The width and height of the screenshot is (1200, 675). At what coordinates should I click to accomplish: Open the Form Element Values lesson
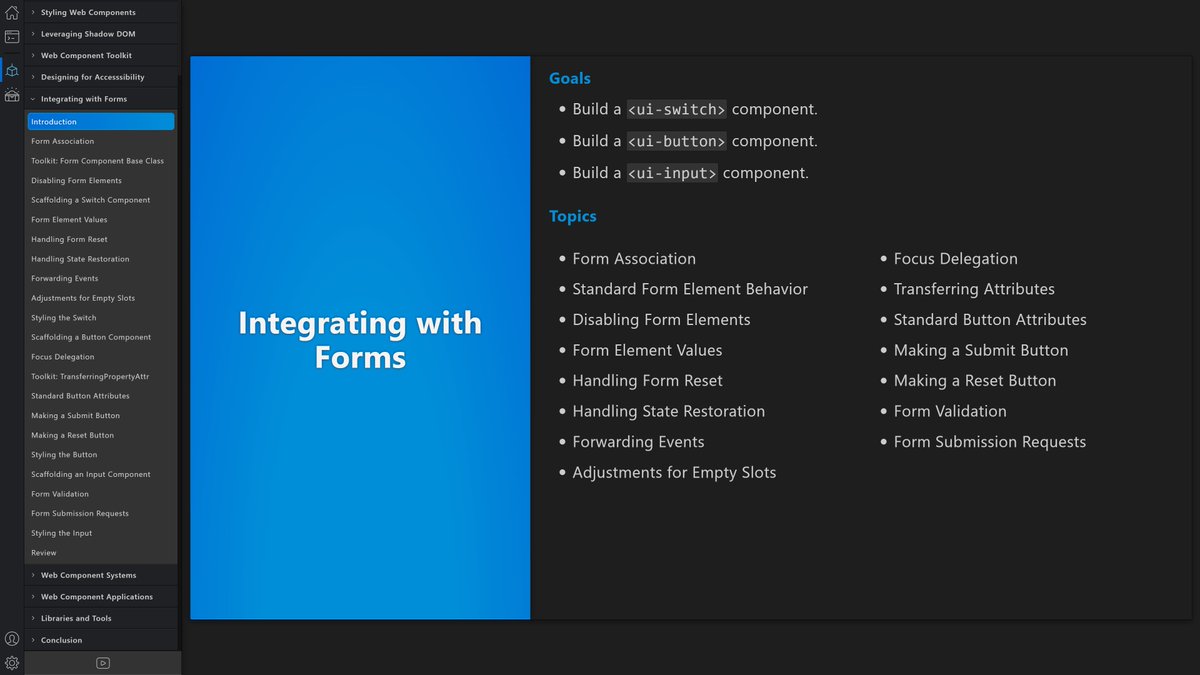[x=101, y=220]
